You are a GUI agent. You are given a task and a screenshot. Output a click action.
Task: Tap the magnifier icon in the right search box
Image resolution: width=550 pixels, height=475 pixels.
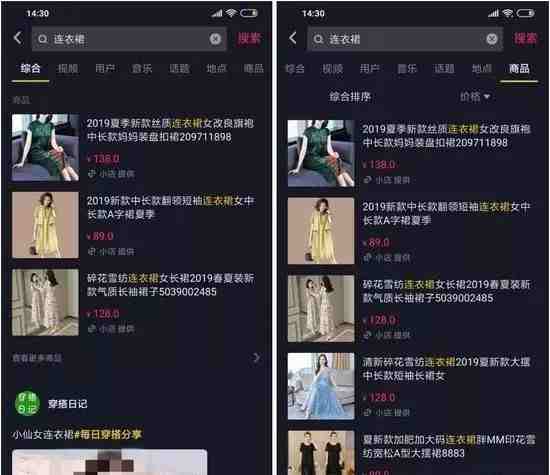(318, 39)
